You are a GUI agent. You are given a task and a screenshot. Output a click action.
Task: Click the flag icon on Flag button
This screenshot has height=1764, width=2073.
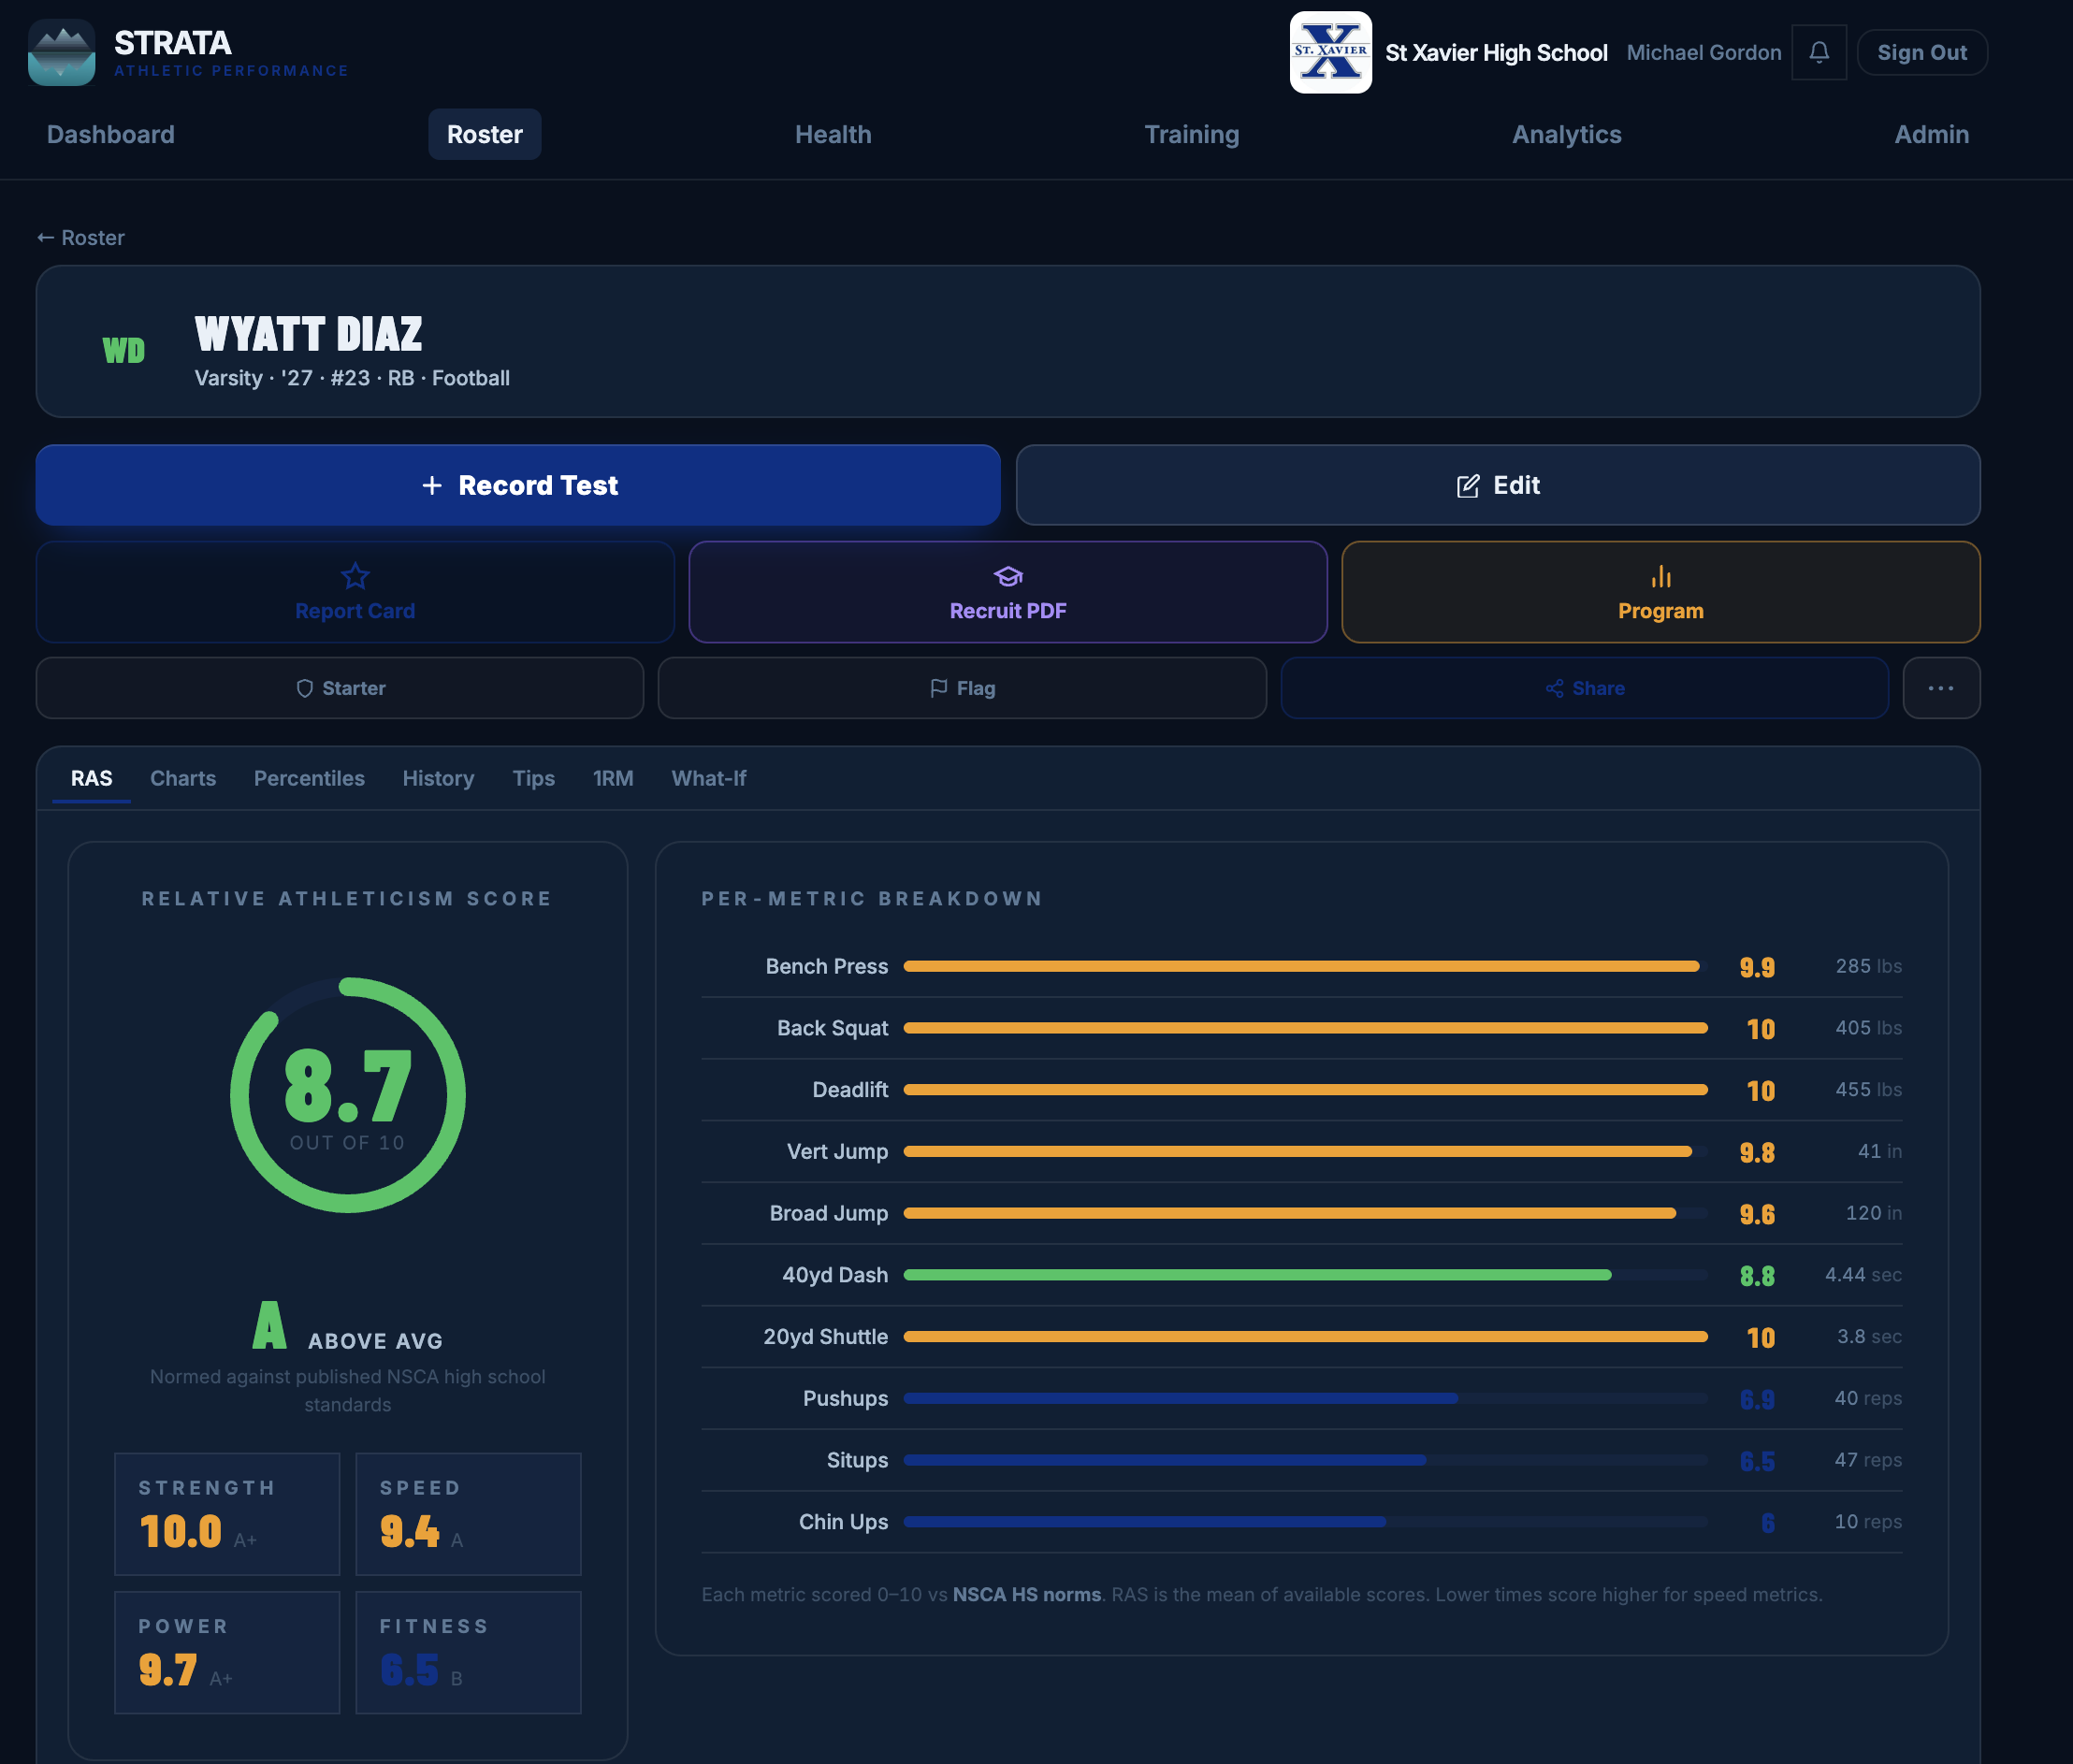(938, 688)
